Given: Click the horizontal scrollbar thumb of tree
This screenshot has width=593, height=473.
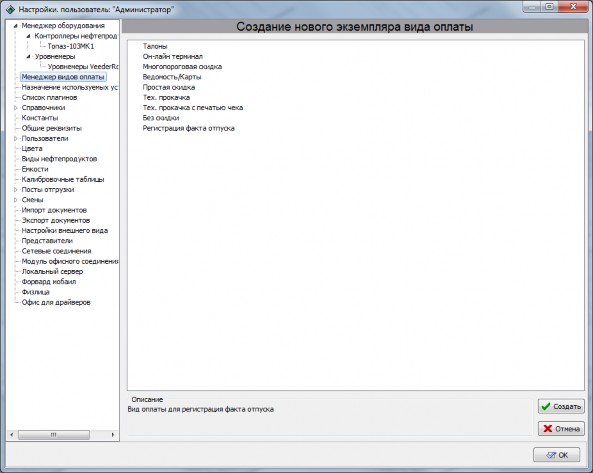Looking at the screenshot, I should tap(54, 435).
